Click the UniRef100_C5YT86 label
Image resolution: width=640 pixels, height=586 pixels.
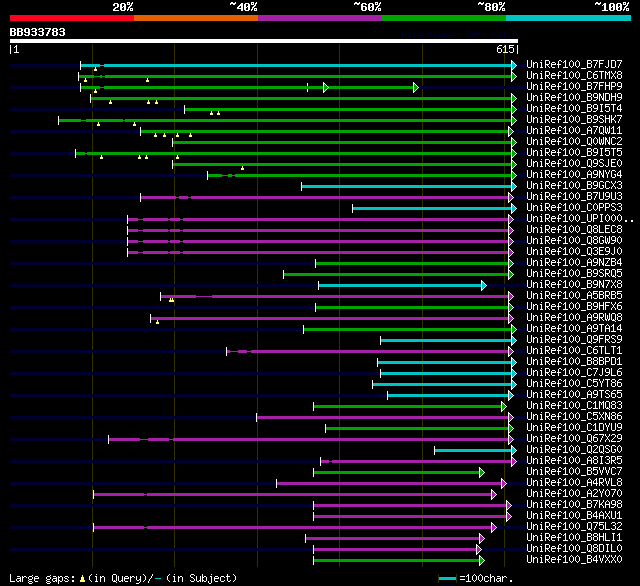coord(574,384)
